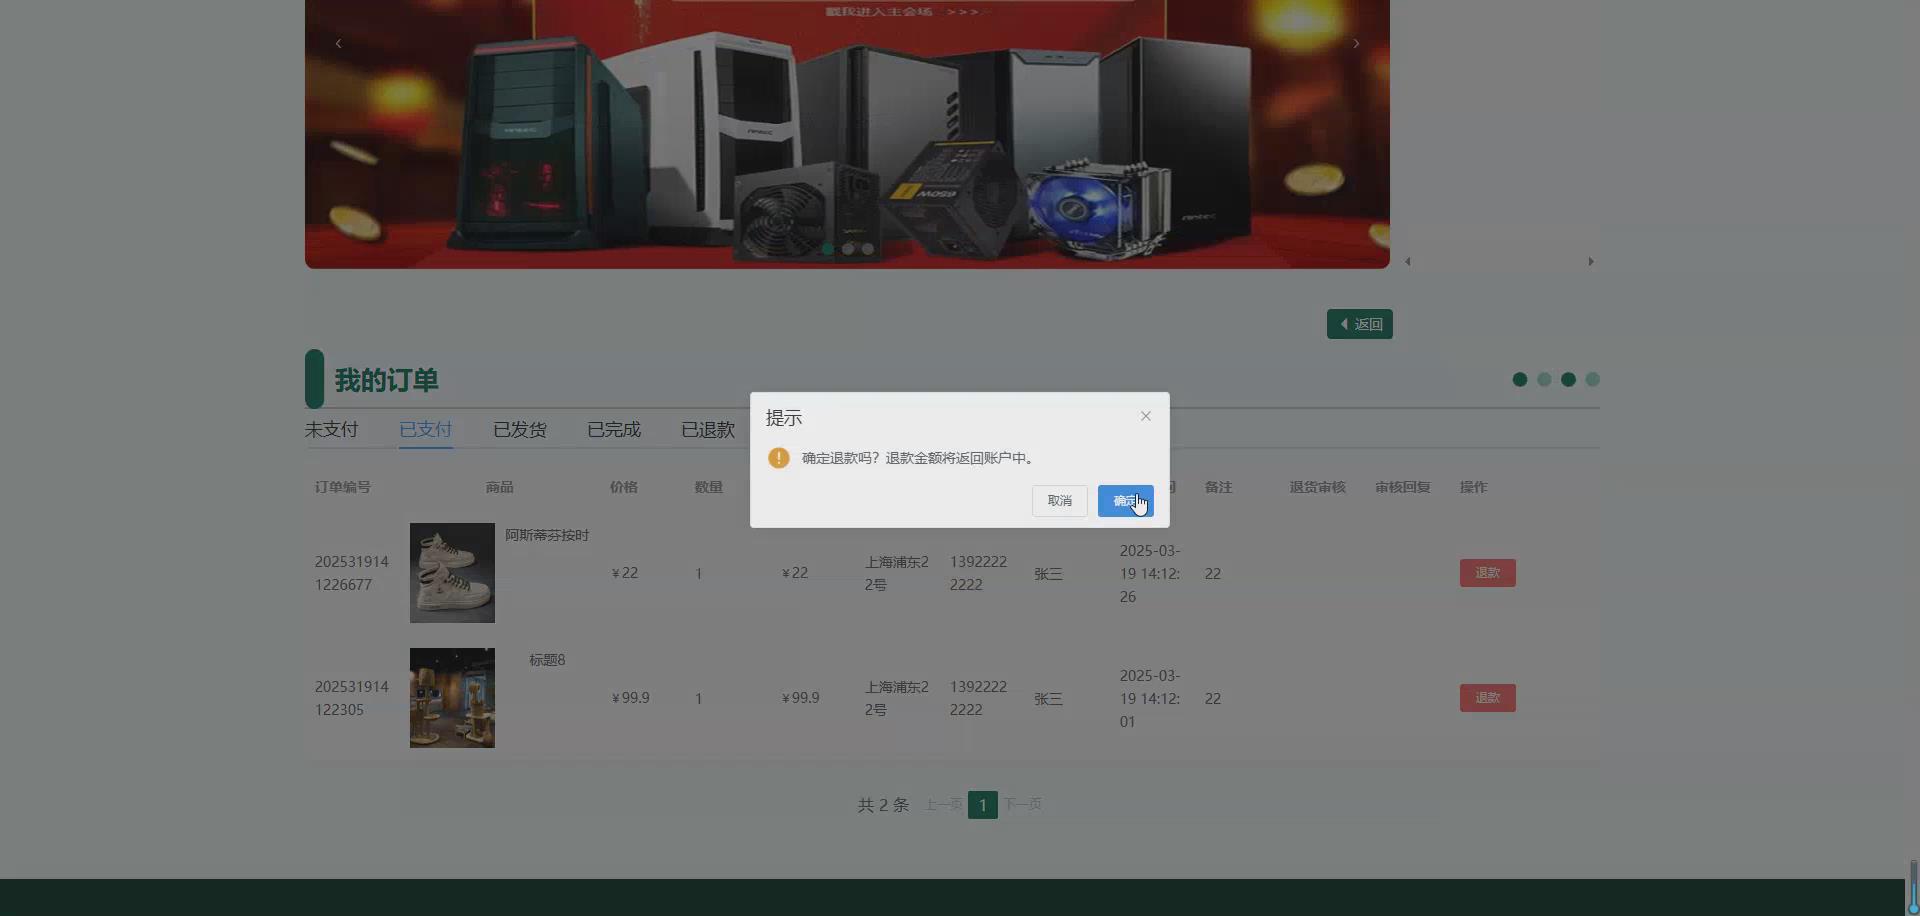Image resolution: width=1920 pixels, height=916 pixels.
Task: Click the 价格 column header
Action: coord(624,487)
